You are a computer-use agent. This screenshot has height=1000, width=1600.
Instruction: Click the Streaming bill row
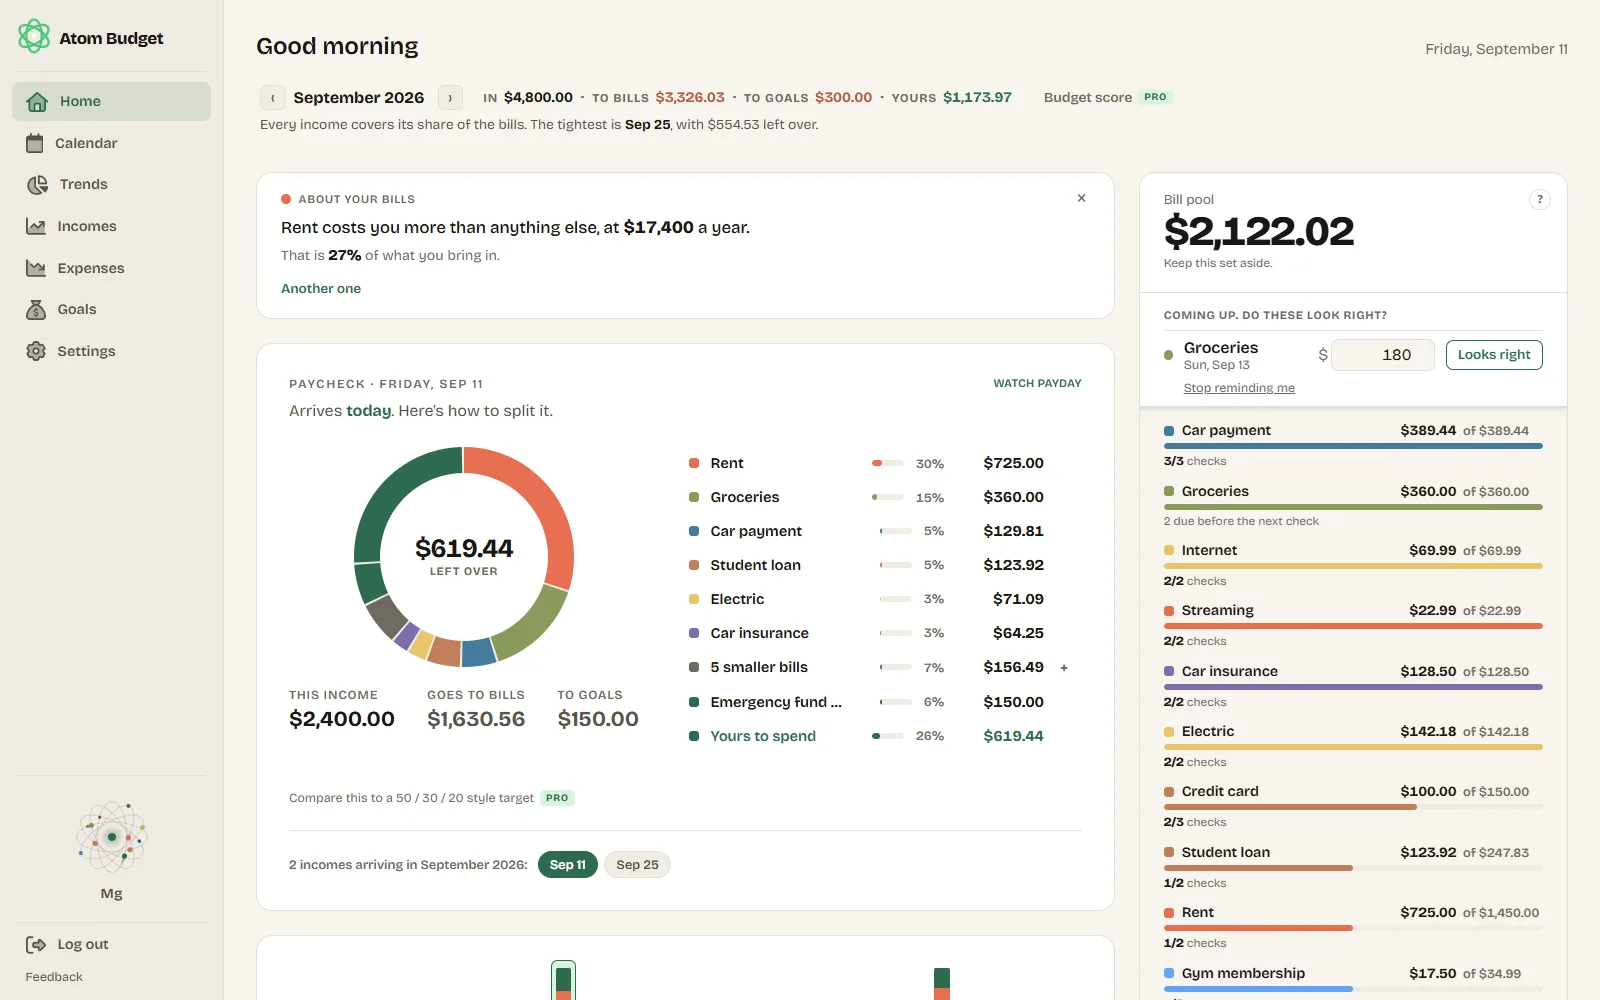1353,625
